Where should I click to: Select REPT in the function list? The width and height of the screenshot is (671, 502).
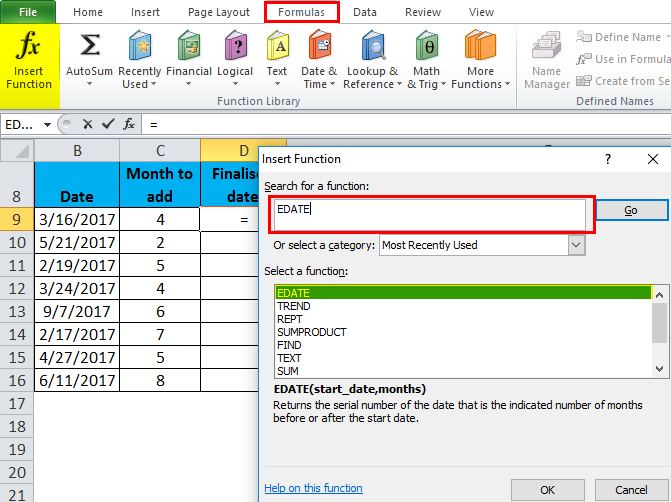click(463, 319)
